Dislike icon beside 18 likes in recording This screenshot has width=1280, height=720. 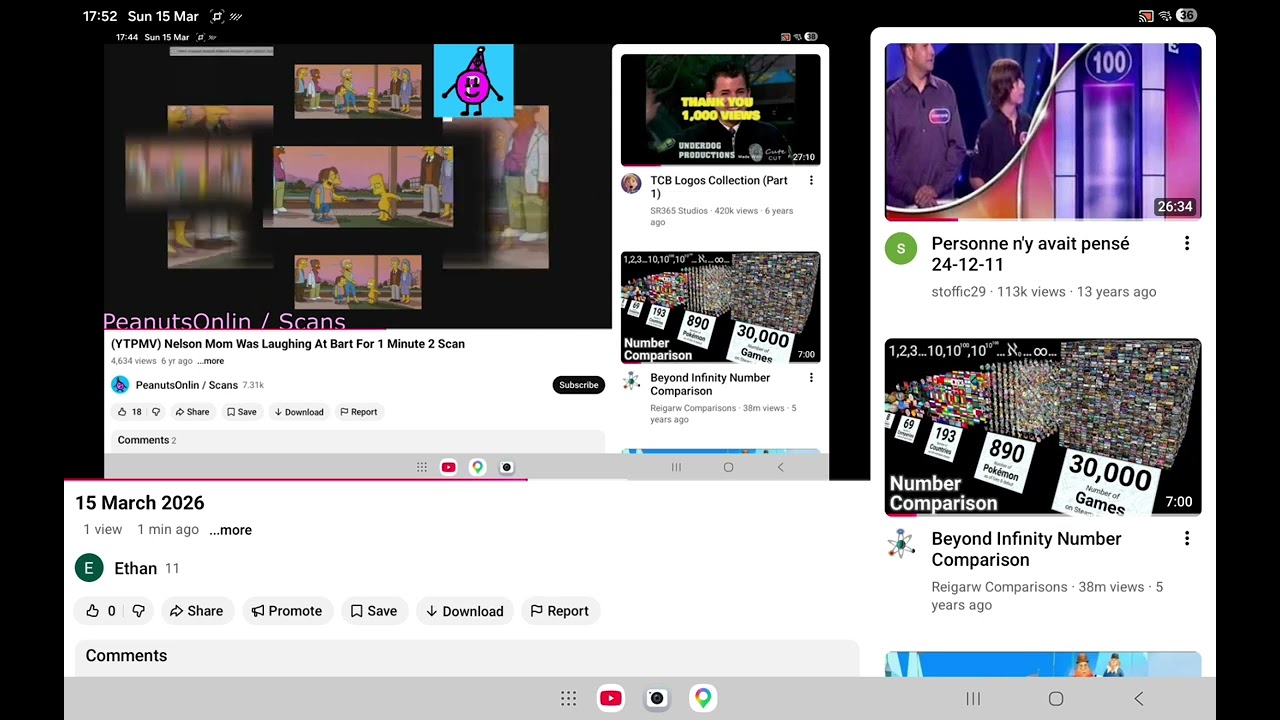156,412
